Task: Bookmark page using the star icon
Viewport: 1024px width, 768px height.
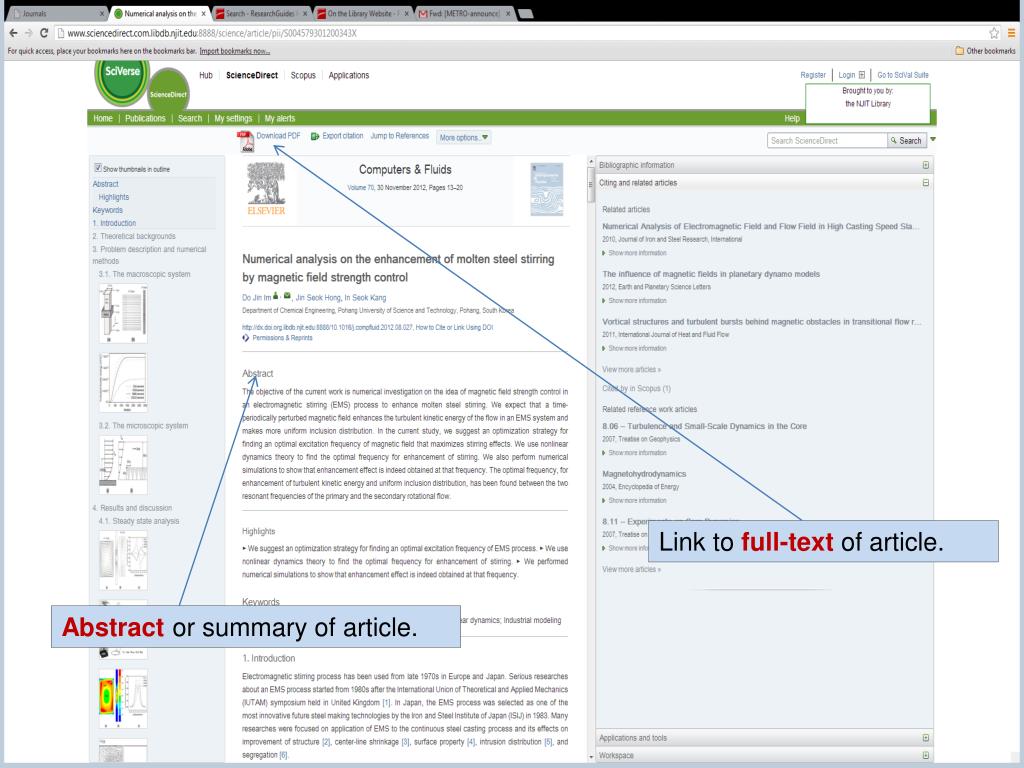Action: [994, 33]
